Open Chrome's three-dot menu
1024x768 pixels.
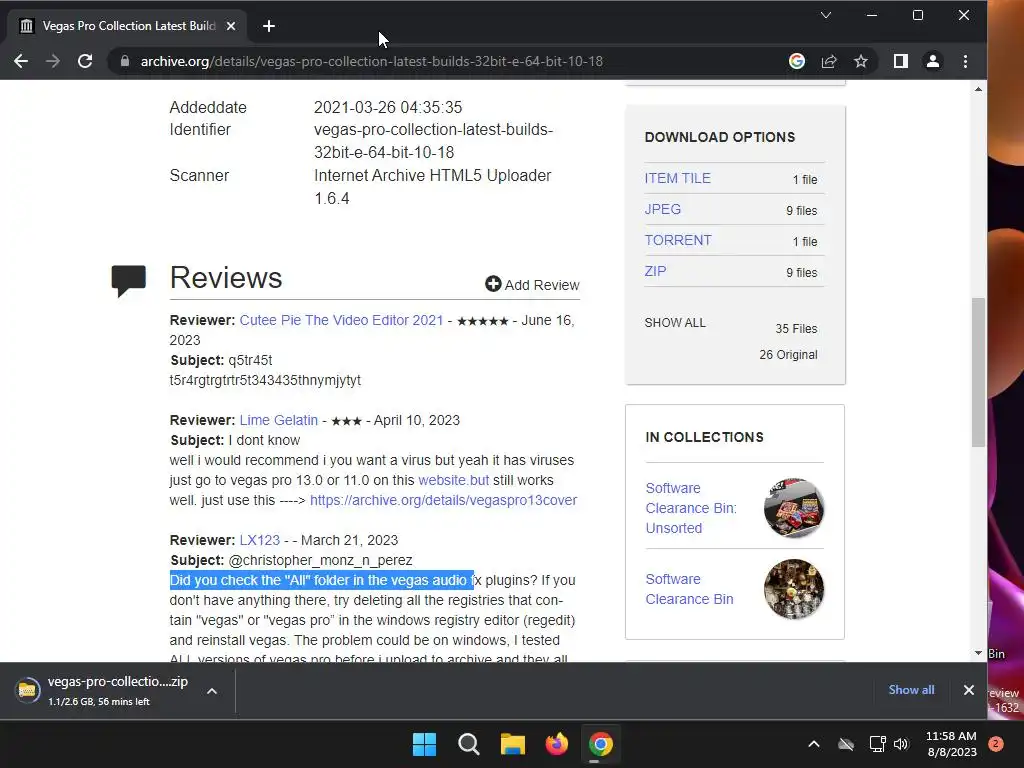click(x=965, y=61)
